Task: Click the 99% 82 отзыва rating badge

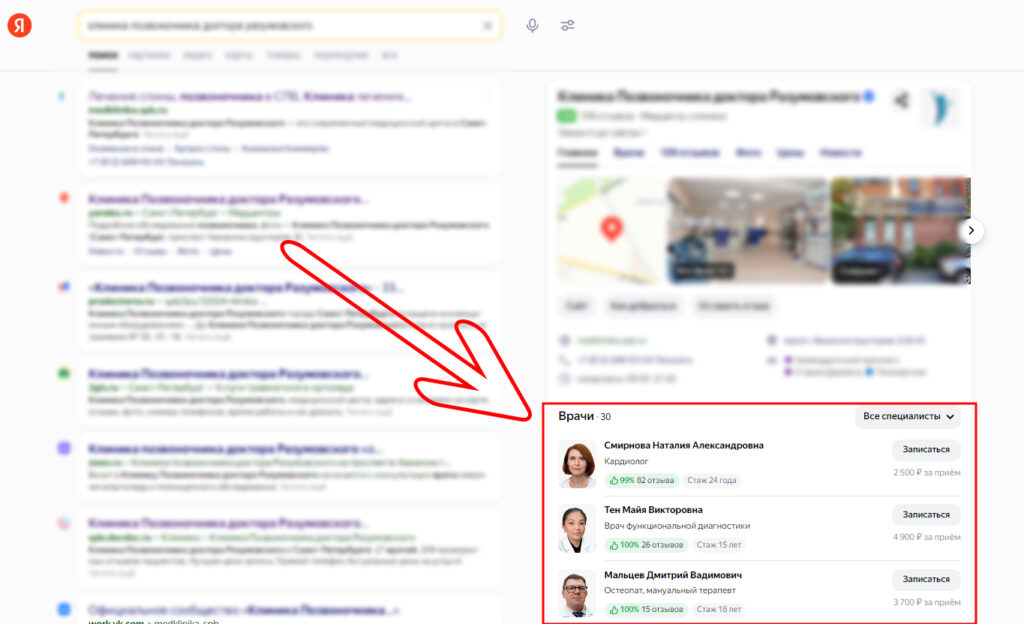Action: (641, 480)
